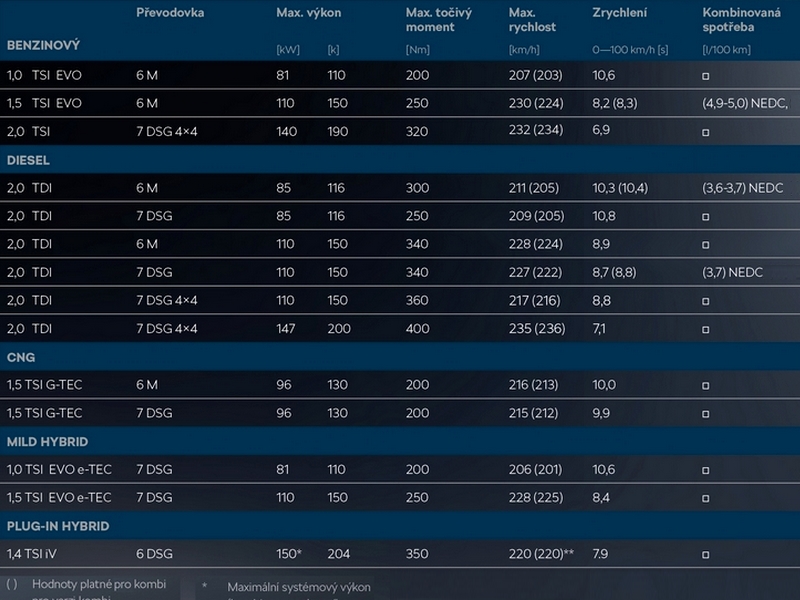This screenshot has width=800, height=600.
Task: Click the 147 kW power value
Action: (x=286, y=329)
